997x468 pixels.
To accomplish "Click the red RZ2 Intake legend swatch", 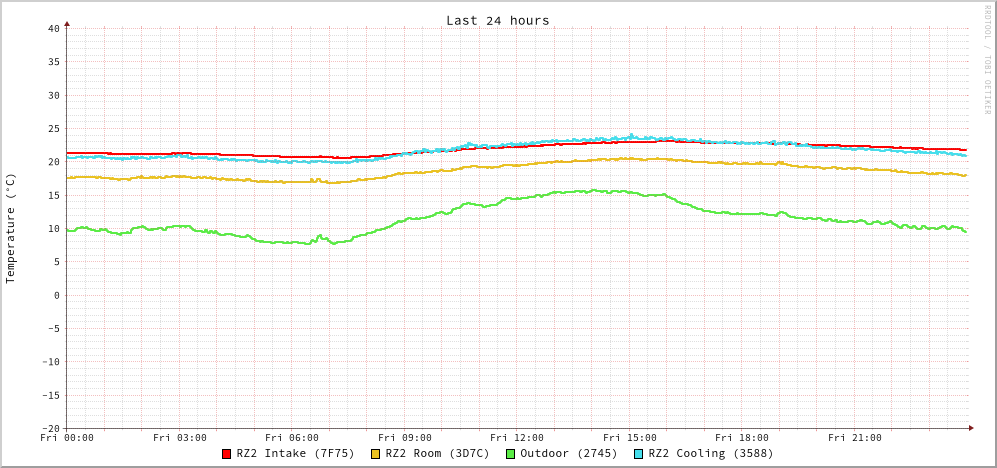I will 227,454.
